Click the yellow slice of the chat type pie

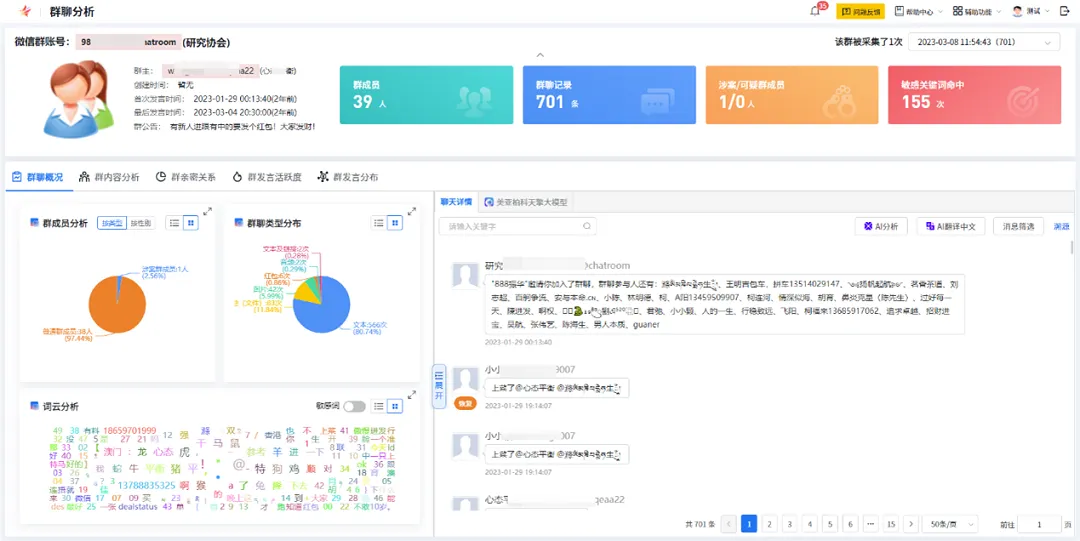click(x=303, y=293)
